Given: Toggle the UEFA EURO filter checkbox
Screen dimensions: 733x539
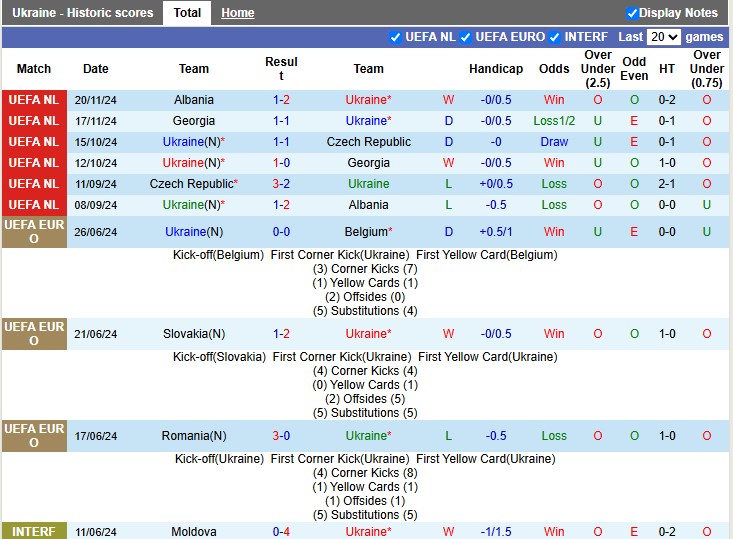Looking at the screenshot, I should 465,37.
